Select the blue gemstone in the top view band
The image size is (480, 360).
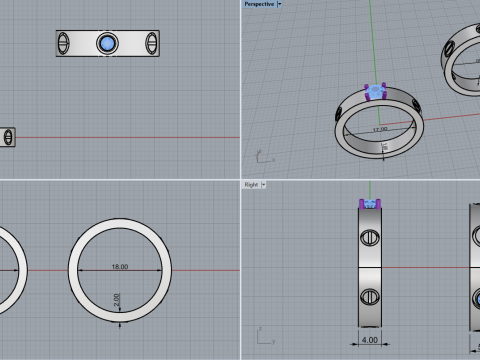pos(107,43)
